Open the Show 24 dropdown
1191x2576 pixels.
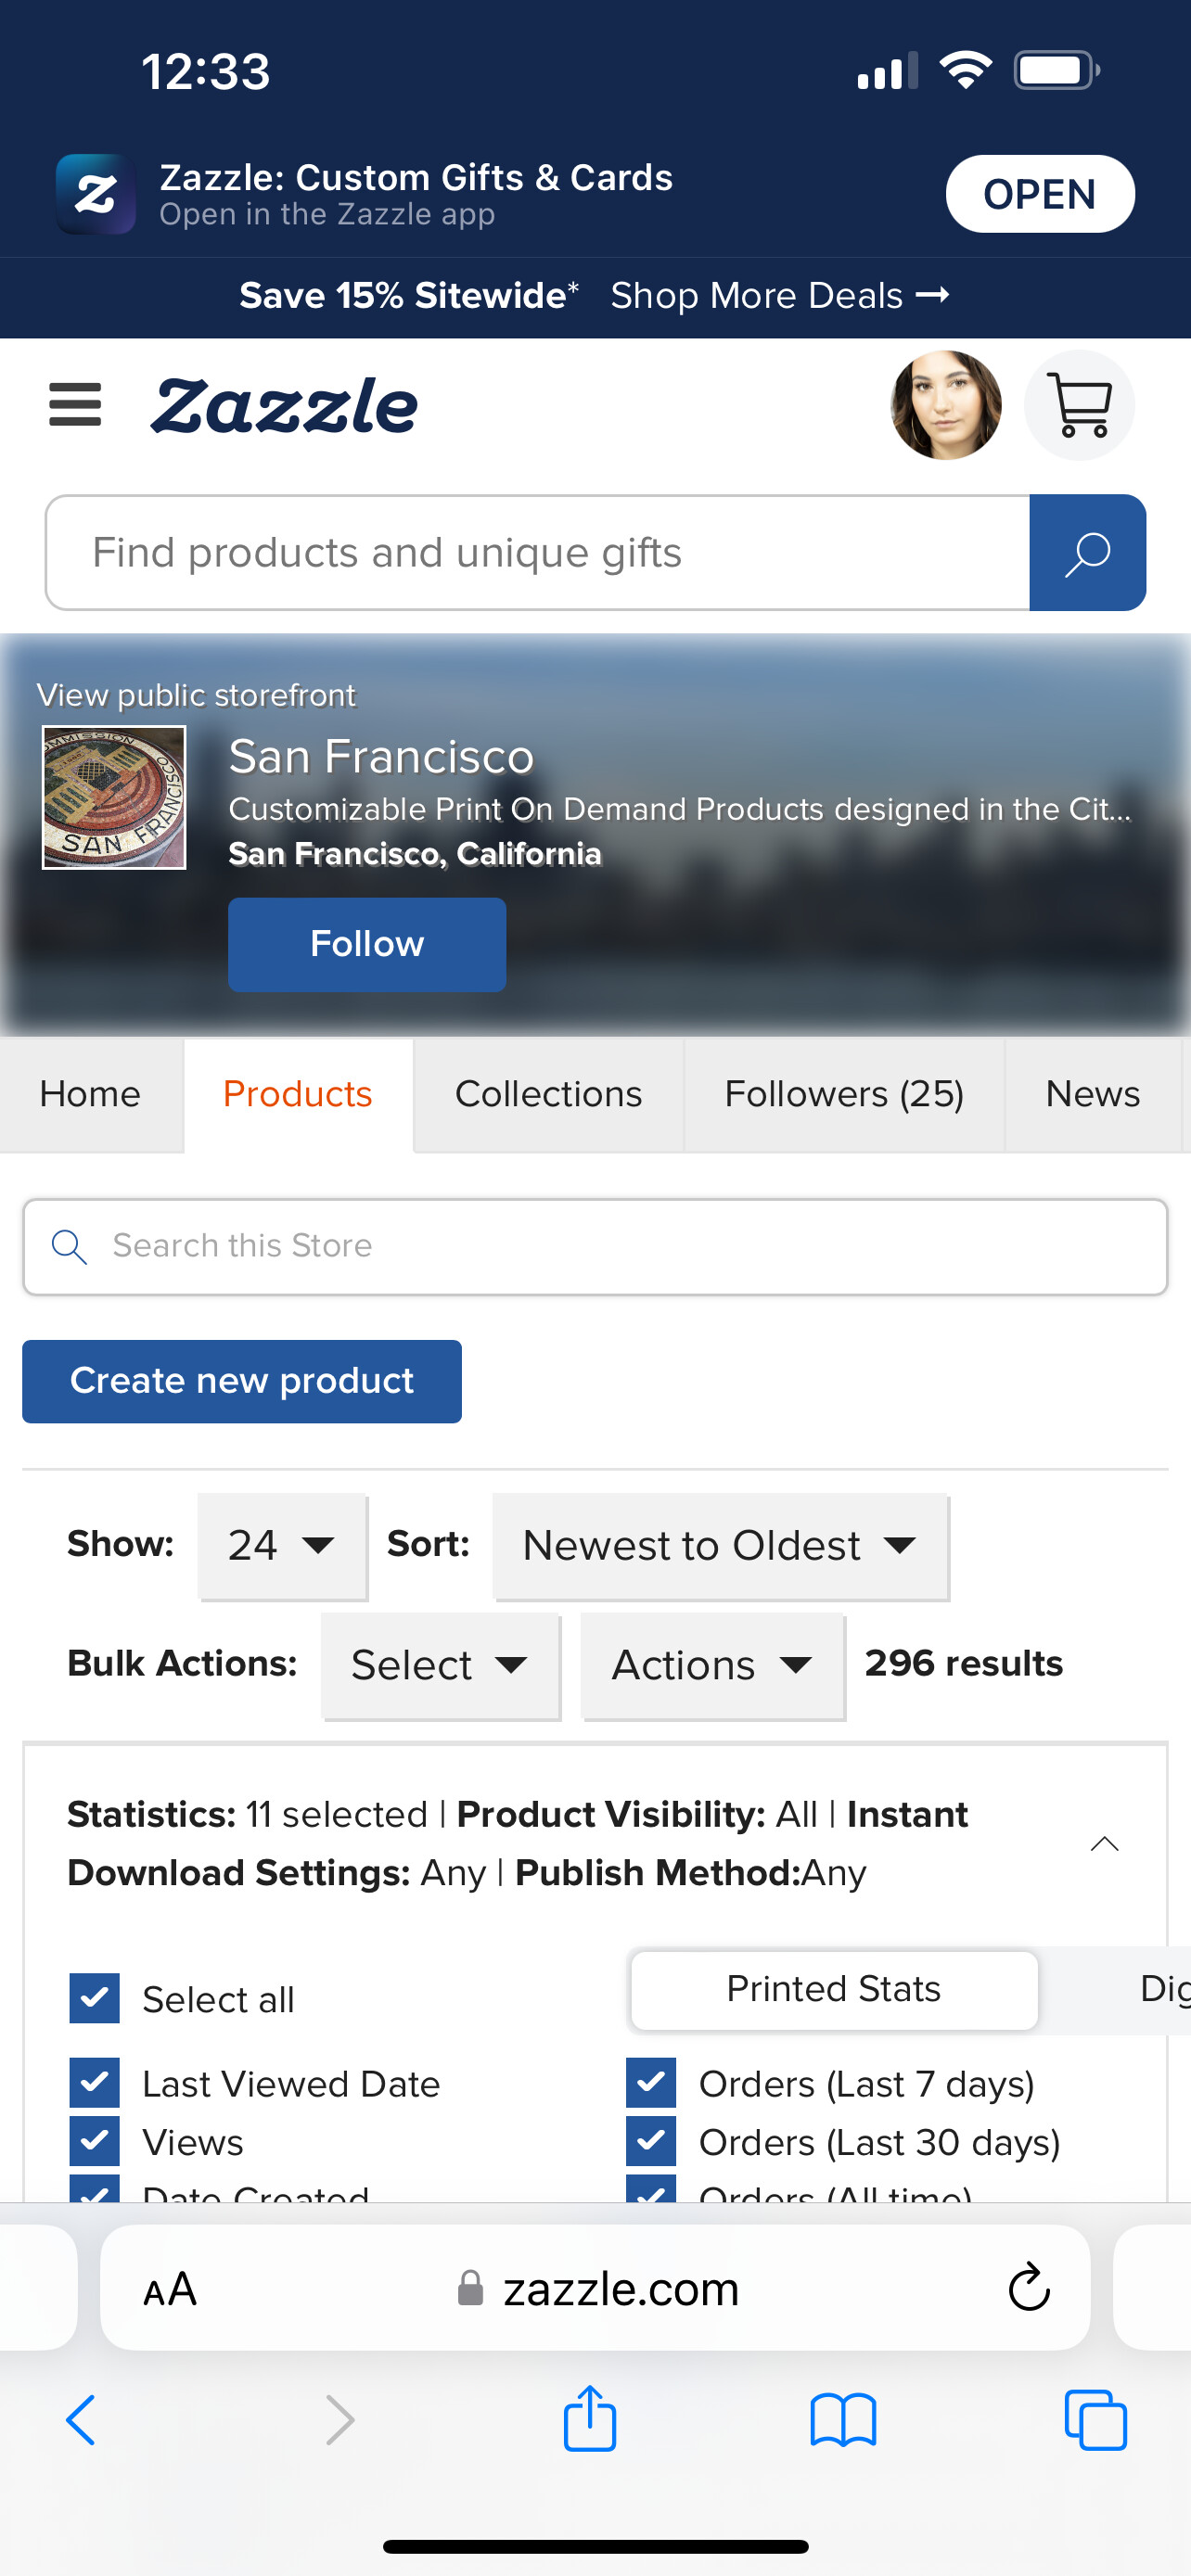[283, 1546]
